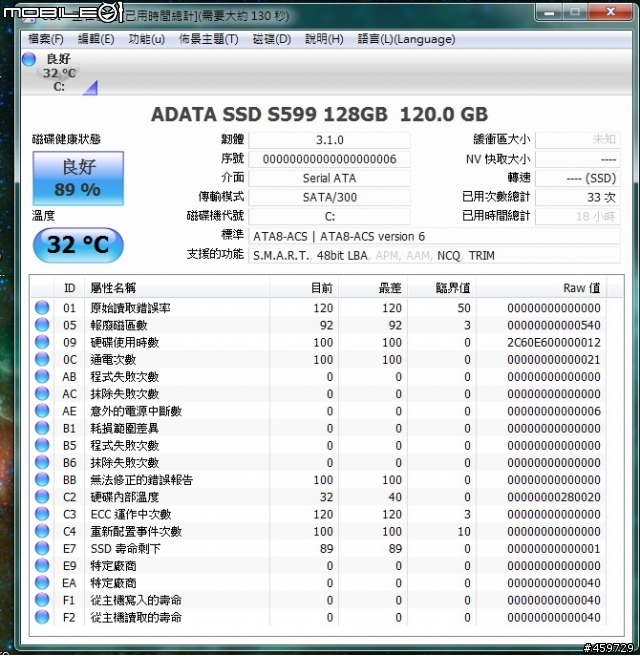Click status icon of row E9 特定廠商

coord(42,565)
